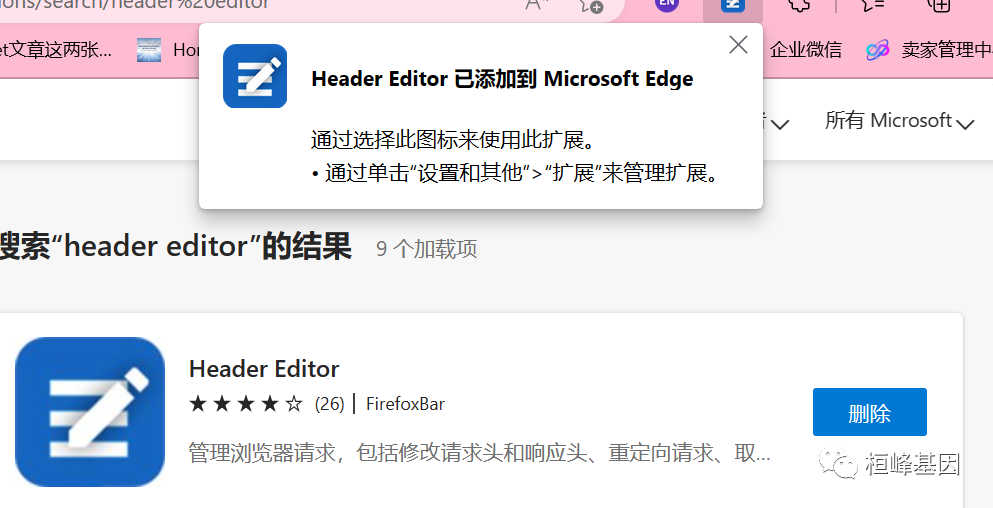Click the FirefoxBar publisher name
This screenshot has width=993, height=508.
(405, 403)
